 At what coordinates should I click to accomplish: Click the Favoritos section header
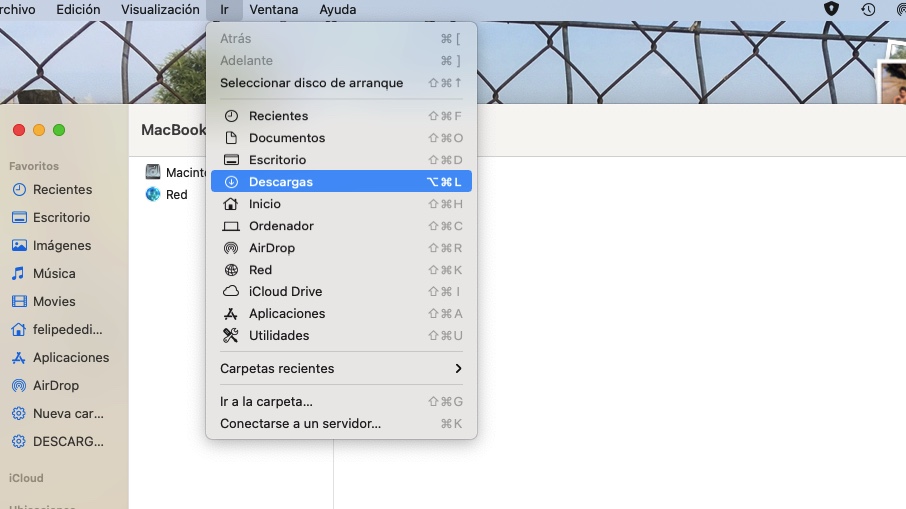pyautogui.click(x=34, y=166)
